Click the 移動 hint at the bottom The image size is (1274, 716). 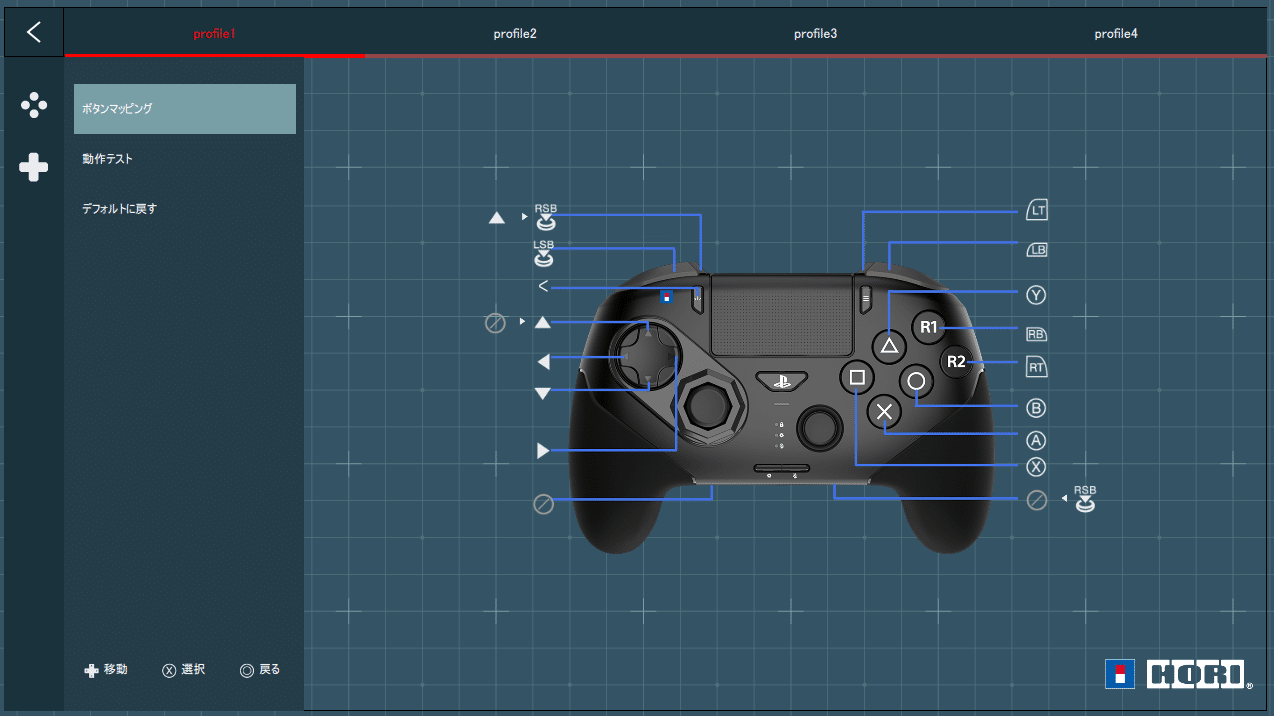tap(106, 670)
